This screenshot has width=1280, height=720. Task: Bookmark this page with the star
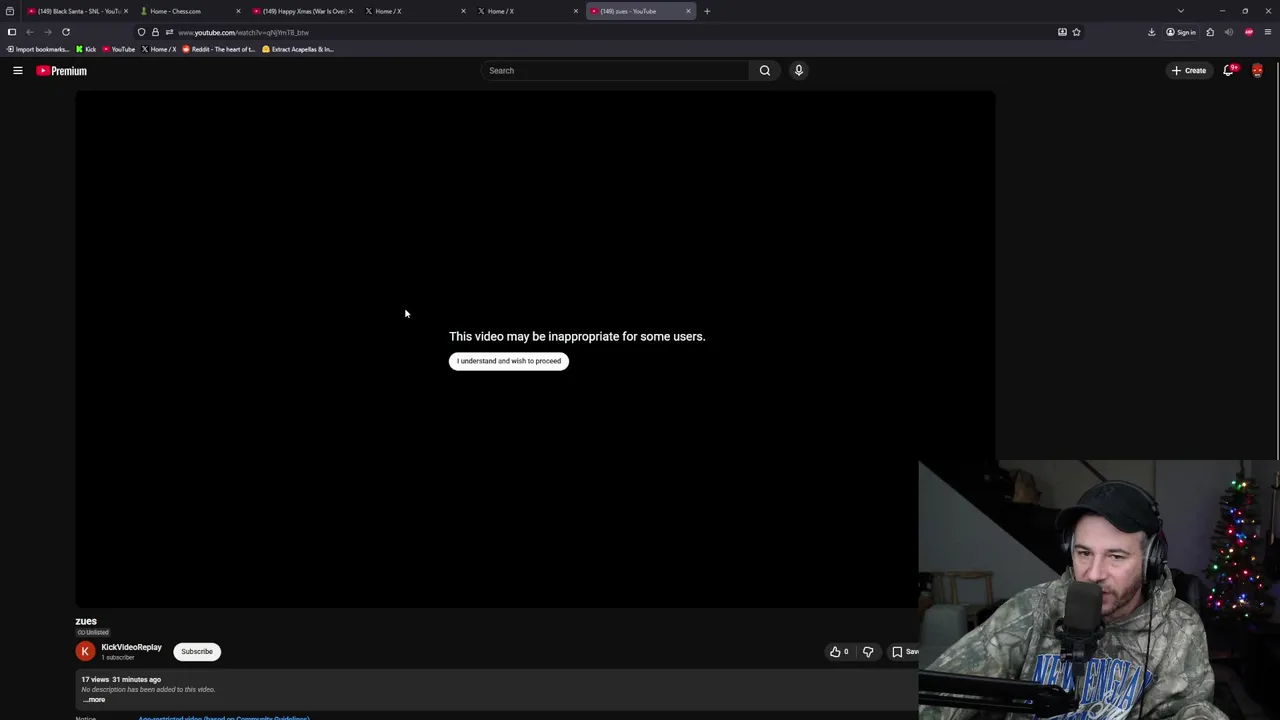[1076, 32]
